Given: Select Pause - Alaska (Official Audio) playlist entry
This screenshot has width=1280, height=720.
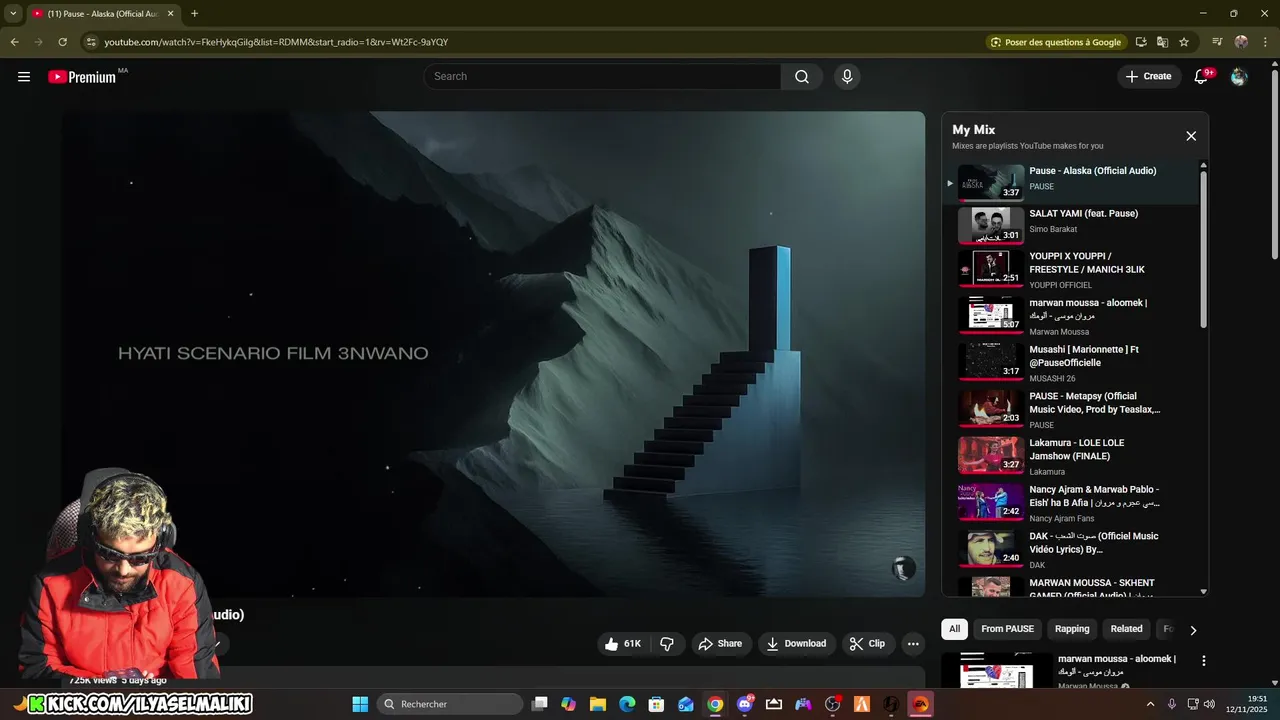Looking at the screenshot, I should 1071,182.
